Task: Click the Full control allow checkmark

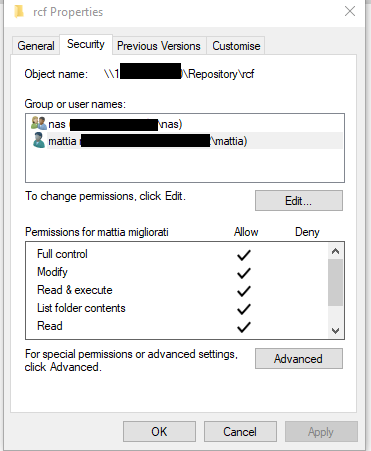Action: (x=244, y=255)
